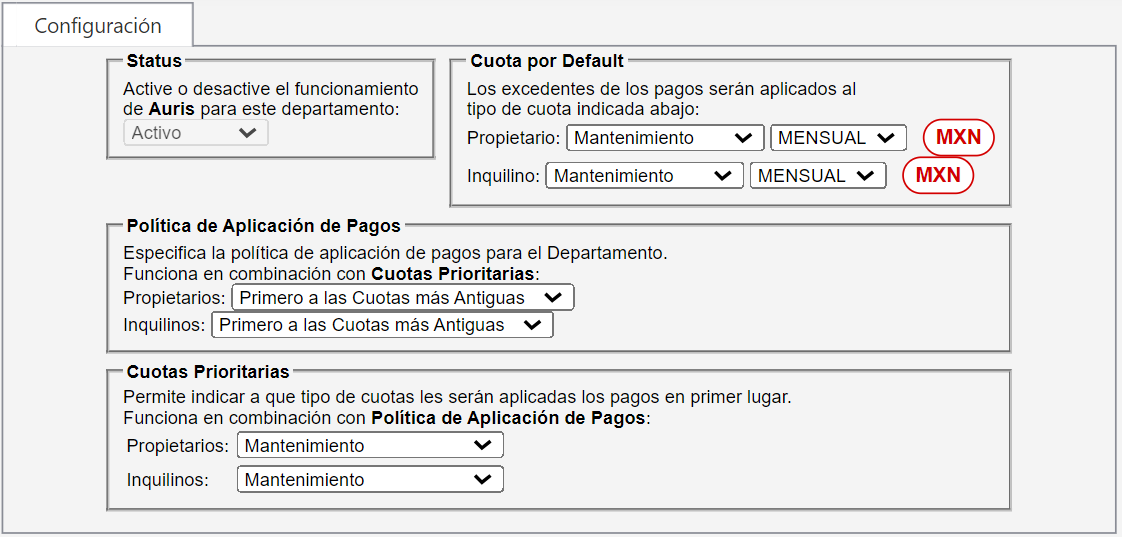1122x537 pixels.
Task: Open Propietarios payment policy dropdown
Action: (402, 298)
